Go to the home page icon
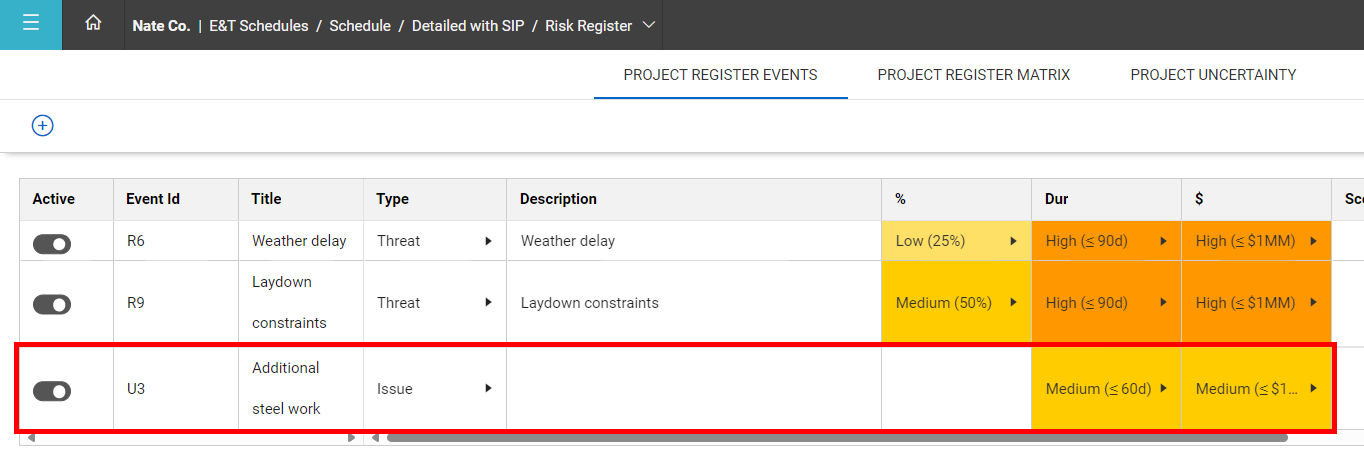The image size is (1364, 450). (93, 24)
